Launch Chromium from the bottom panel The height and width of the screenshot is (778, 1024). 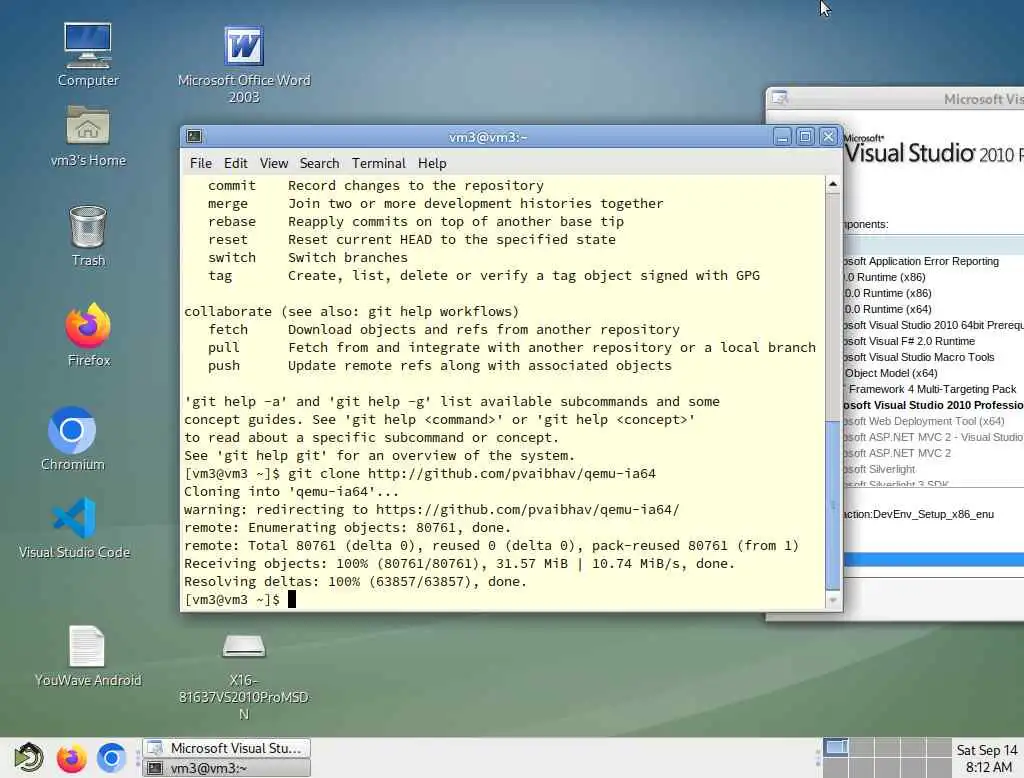(x=112, y=758)
